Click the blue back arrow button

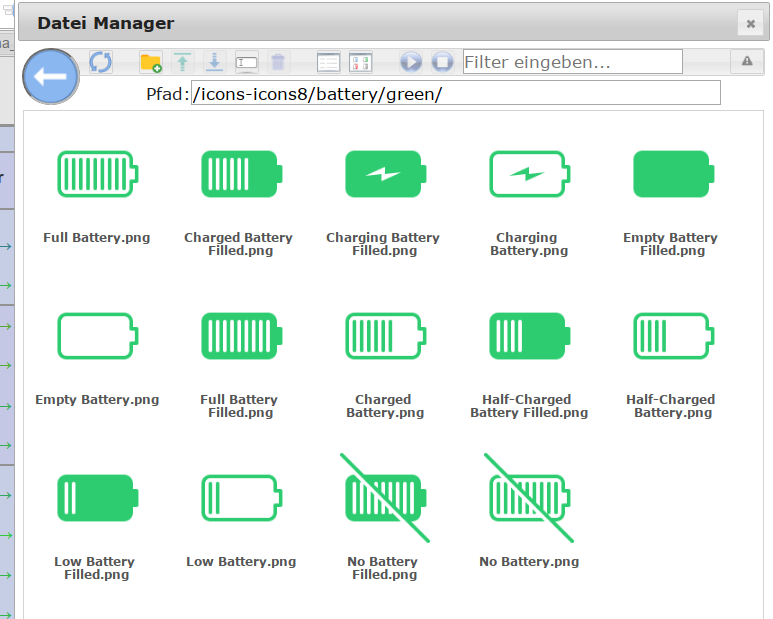pos(50,76)
